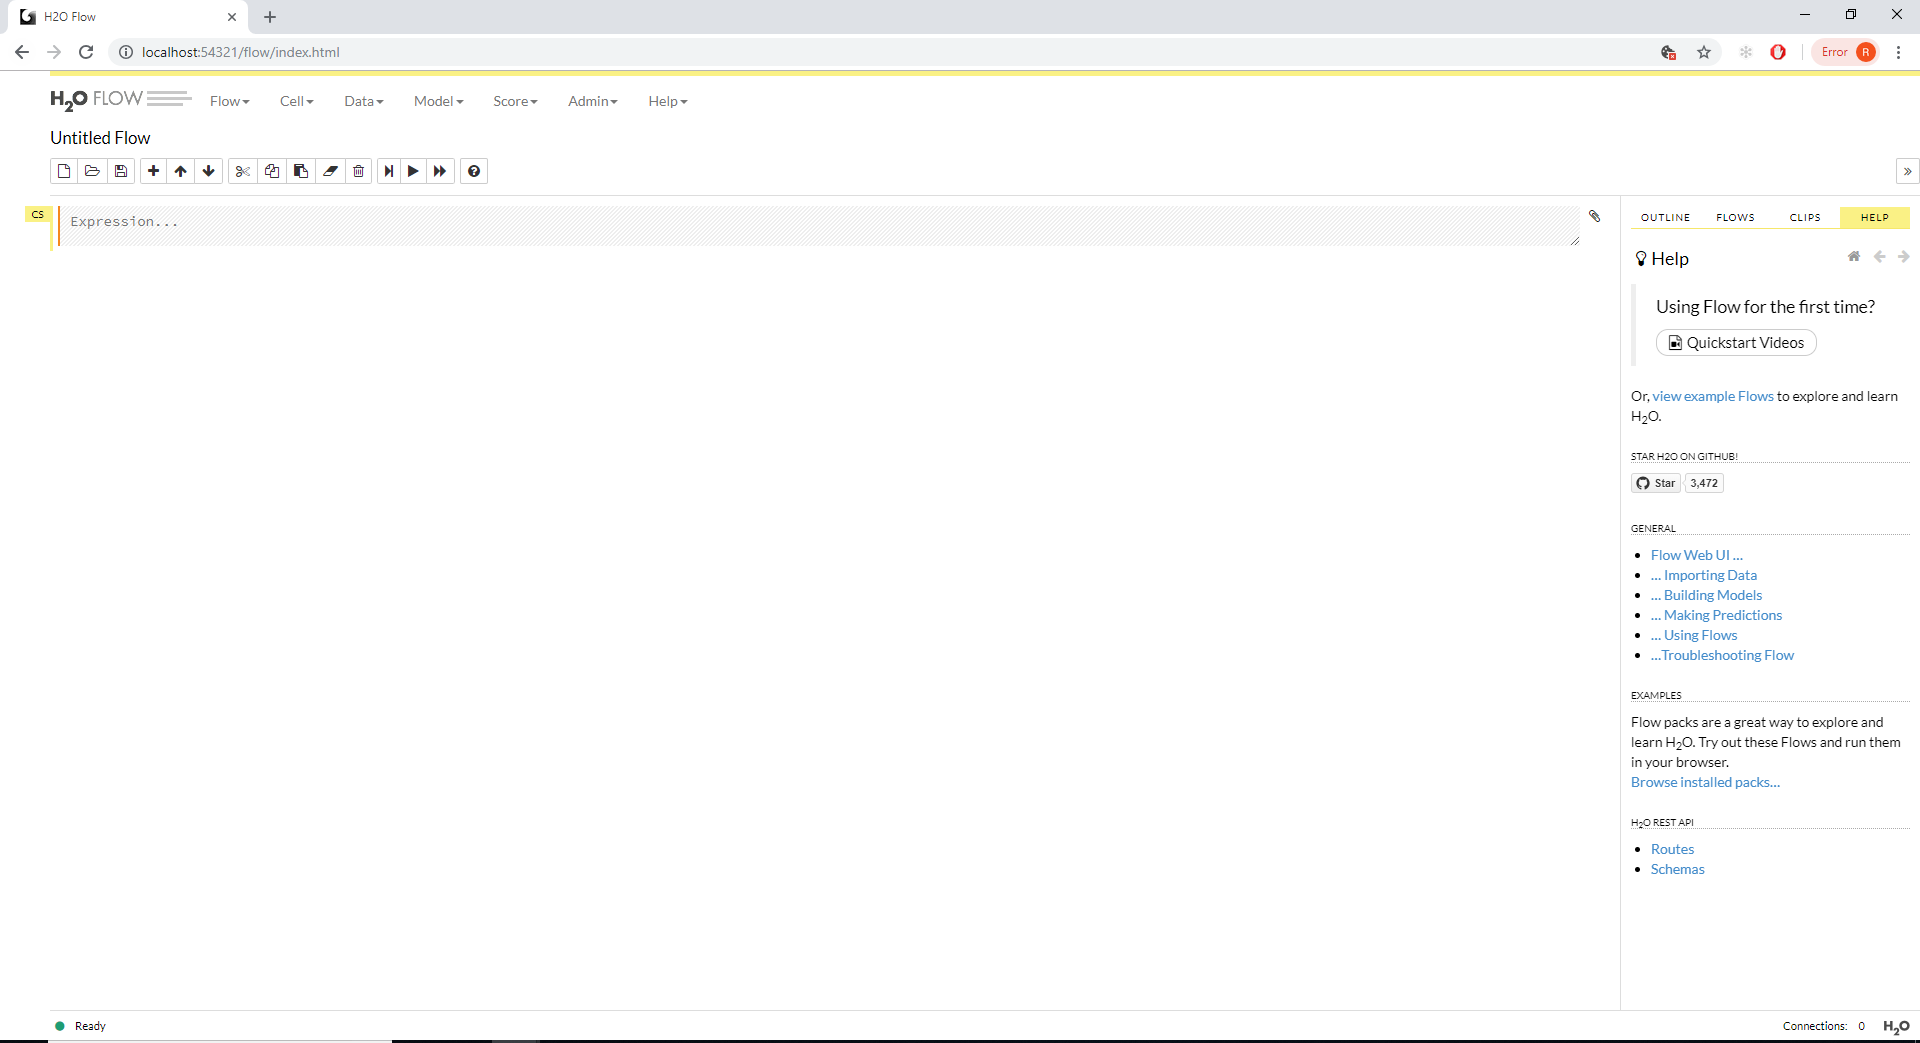Screen dimensions: 1920x1043
Task: Open the Admin dropdown menu
Action: click(x=593, y=101)
